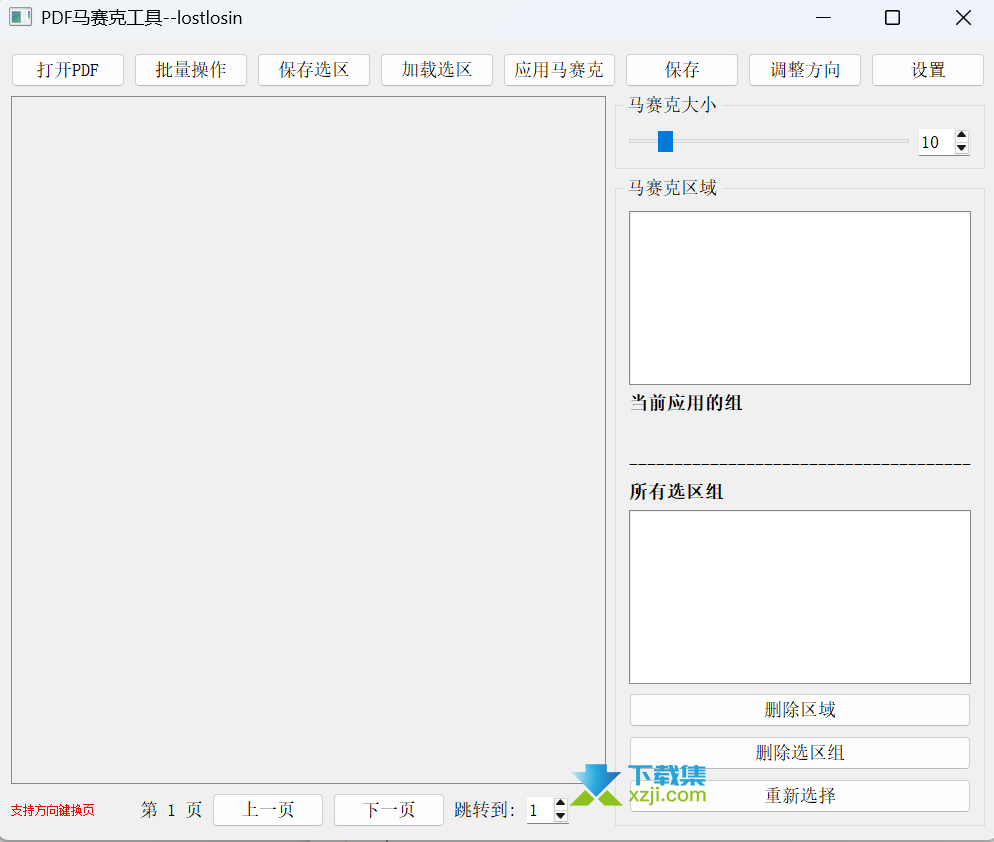Click the 跳转到 page number field

pyautogui.click(x=538, y=810)
